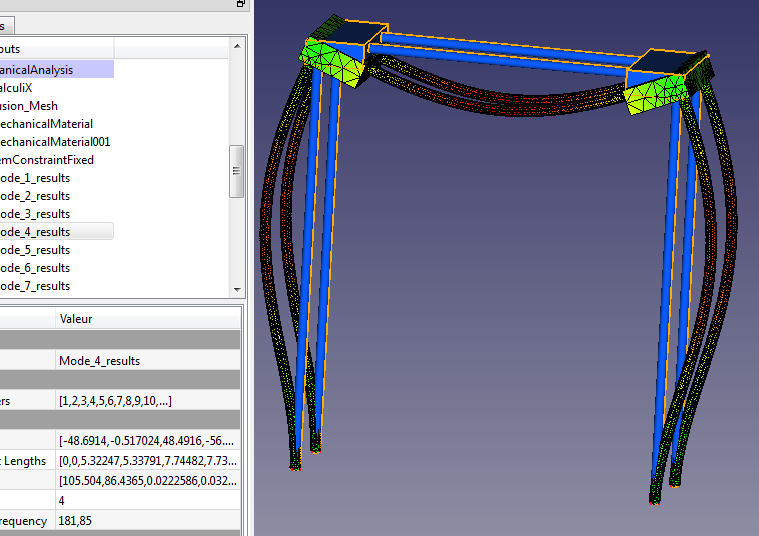Click the panel float/undock icon
759x536 pixels.
coord(241,4)
